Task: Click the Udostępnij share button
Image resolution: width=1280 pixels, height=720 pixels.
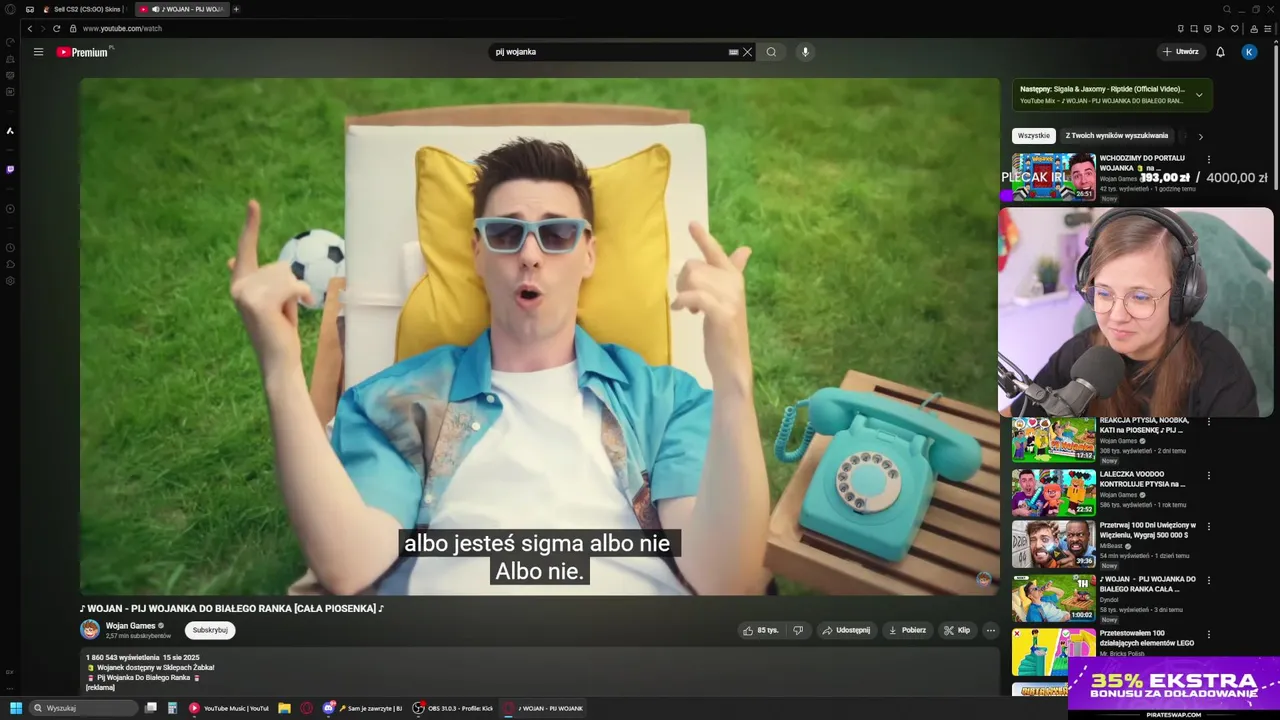Action: tap(846, 630)
